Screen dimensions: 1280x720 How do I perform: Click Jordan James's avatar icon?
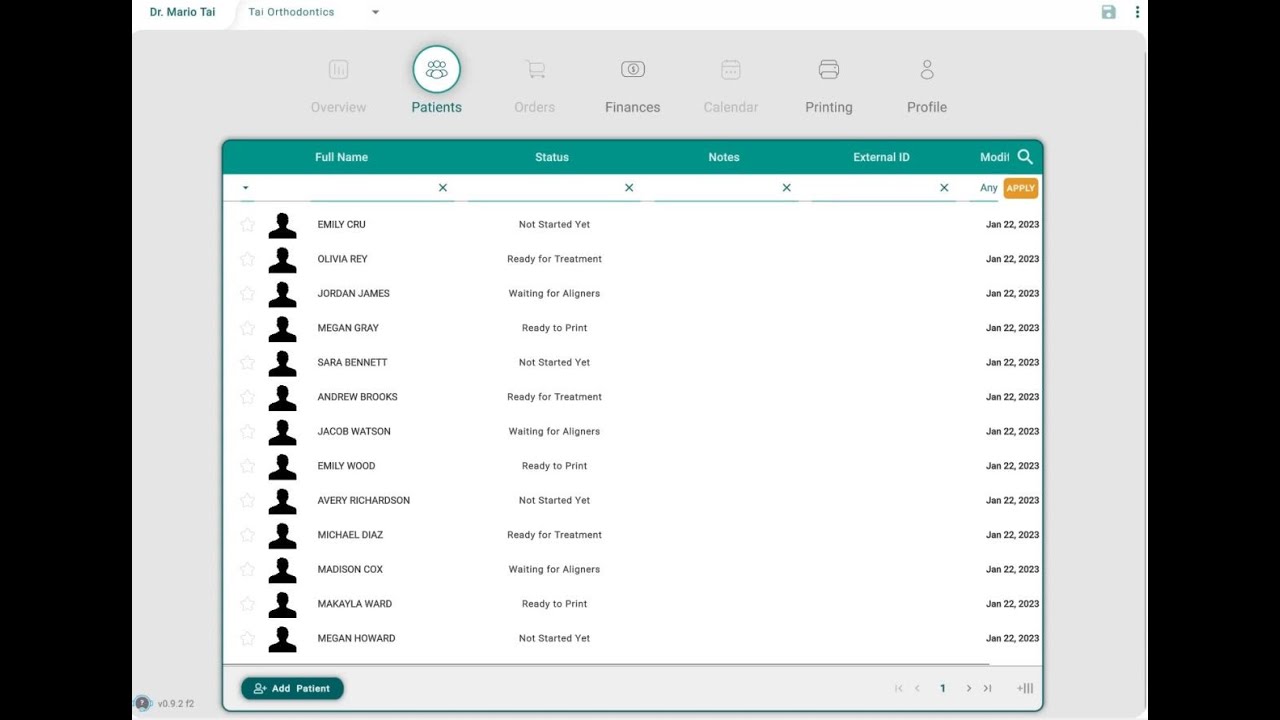(282, 294)
